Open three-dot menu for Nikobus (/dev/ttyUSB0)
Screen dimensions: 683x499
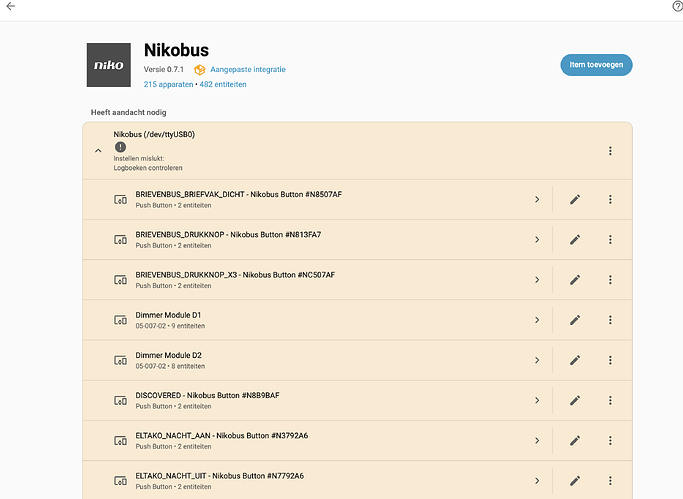pos(610,151)
